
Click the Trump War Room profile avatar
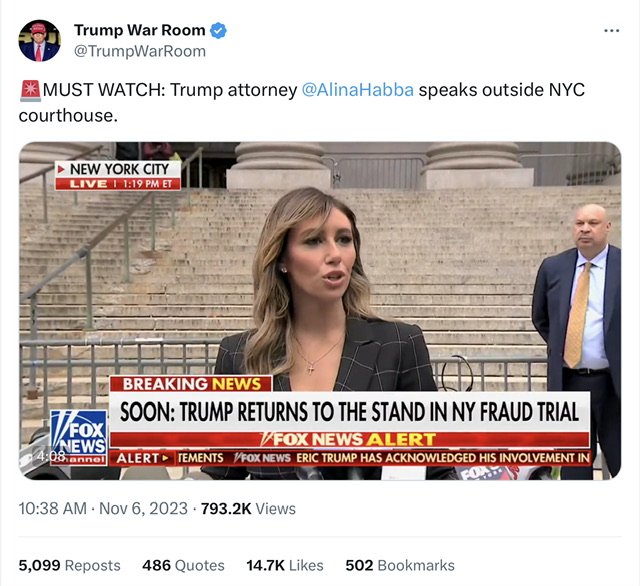pyautogui.click(x=39, y=40)
